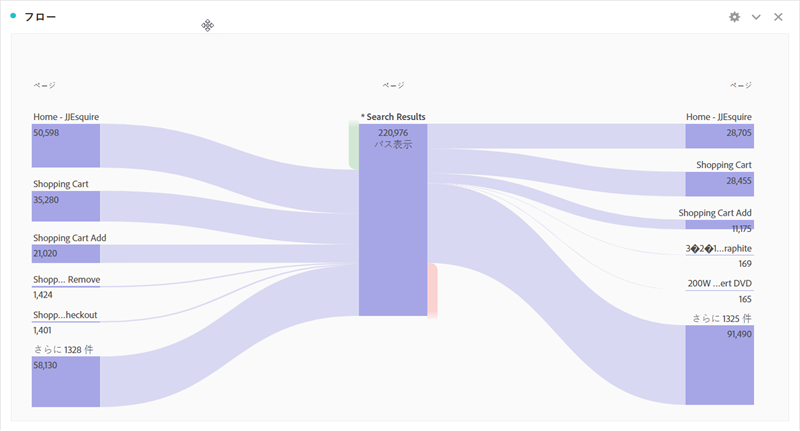Open the flow visualization settings gear
This screenshot has width=800, height=431.
tap(735, 17)
